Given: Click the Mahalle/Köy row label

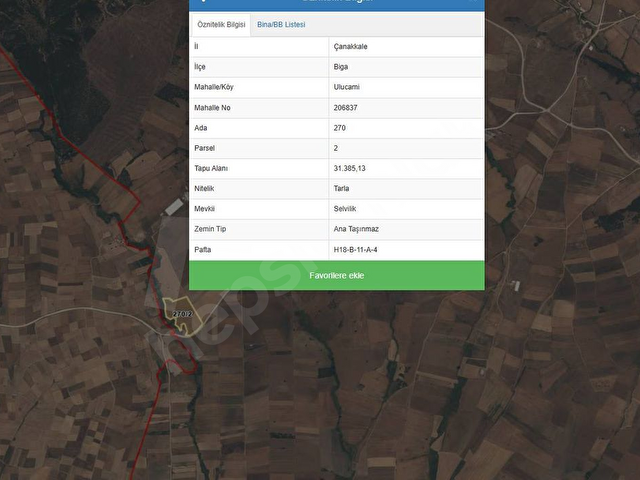Looking at the screenshot, I should tap(214, 87).
